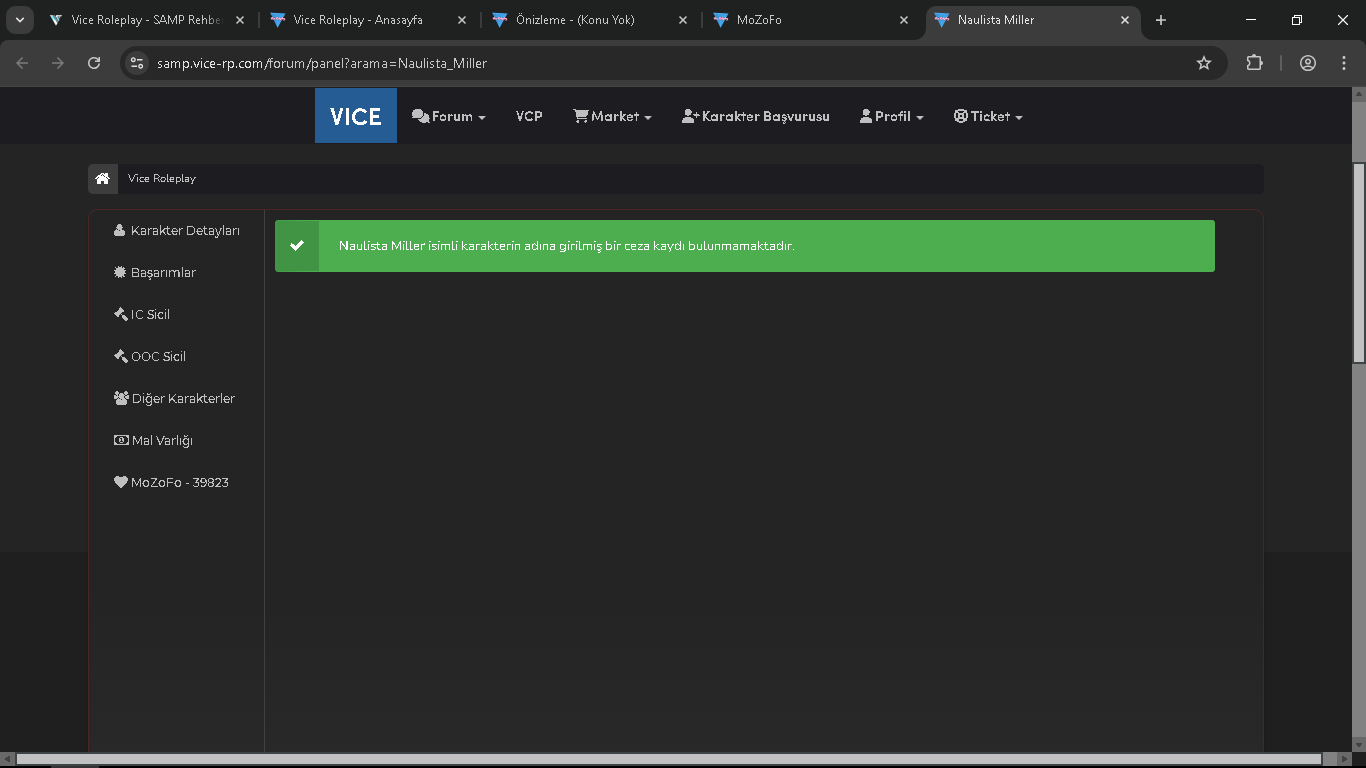Reload the current page
The image size is (1366, 768).
(x=94, y=63)
